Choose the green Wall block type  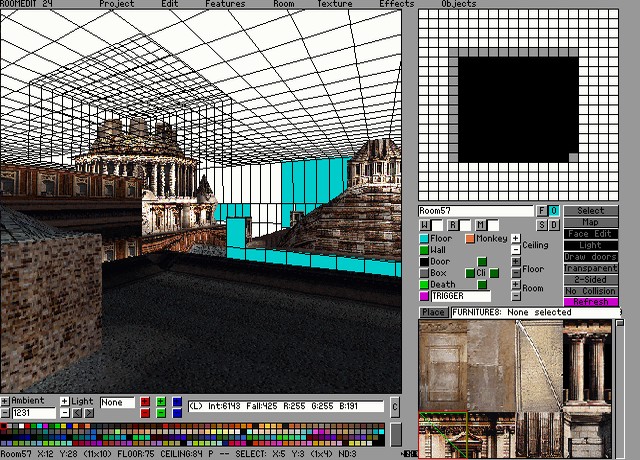coord(424,250)
